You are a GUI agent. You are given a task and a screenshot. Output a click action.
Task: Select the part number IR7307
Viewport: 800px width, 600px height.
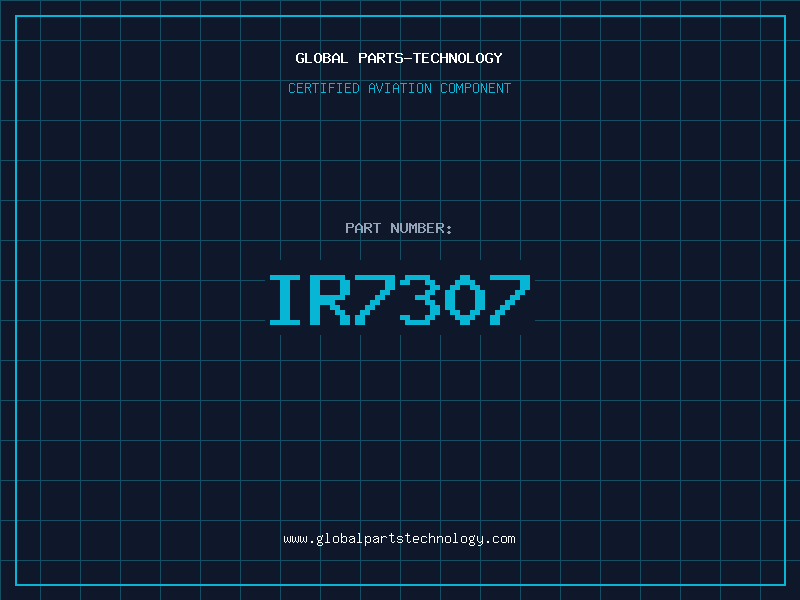coord(400,299)
